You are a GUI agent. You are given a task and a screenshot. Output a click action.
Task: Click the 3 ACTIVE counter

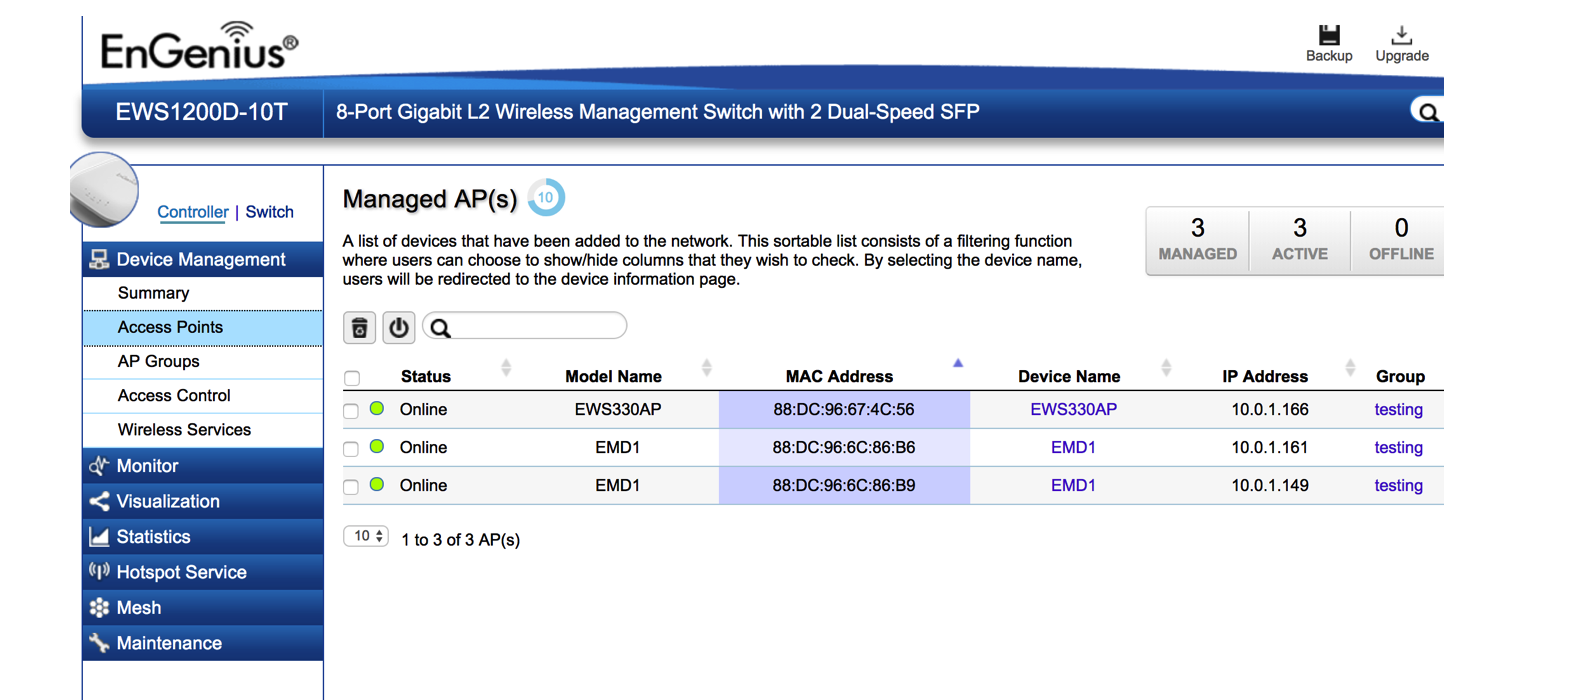click(1300, 241)
